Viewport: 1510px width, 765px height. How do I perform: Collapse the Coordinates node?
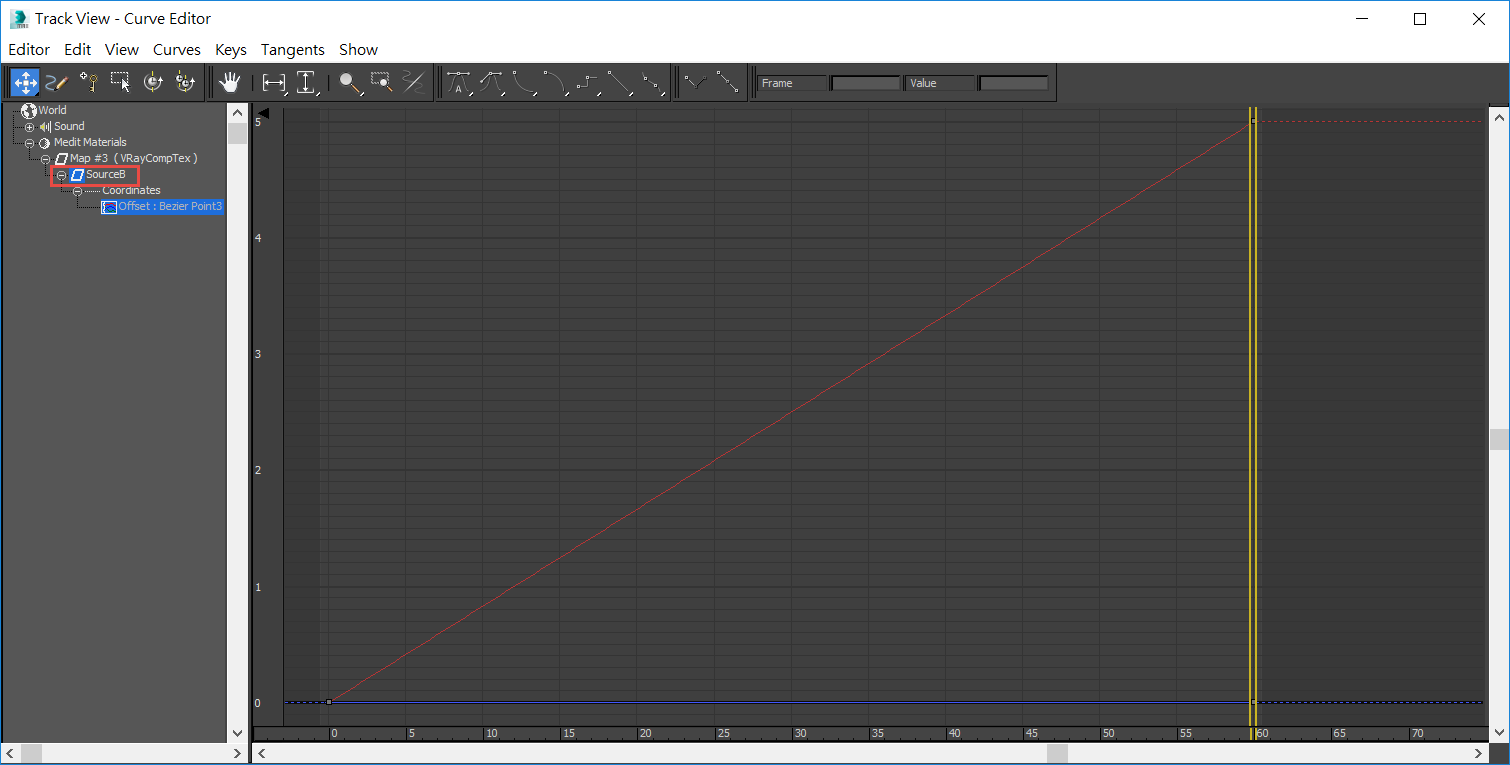[x=77, y=191]
